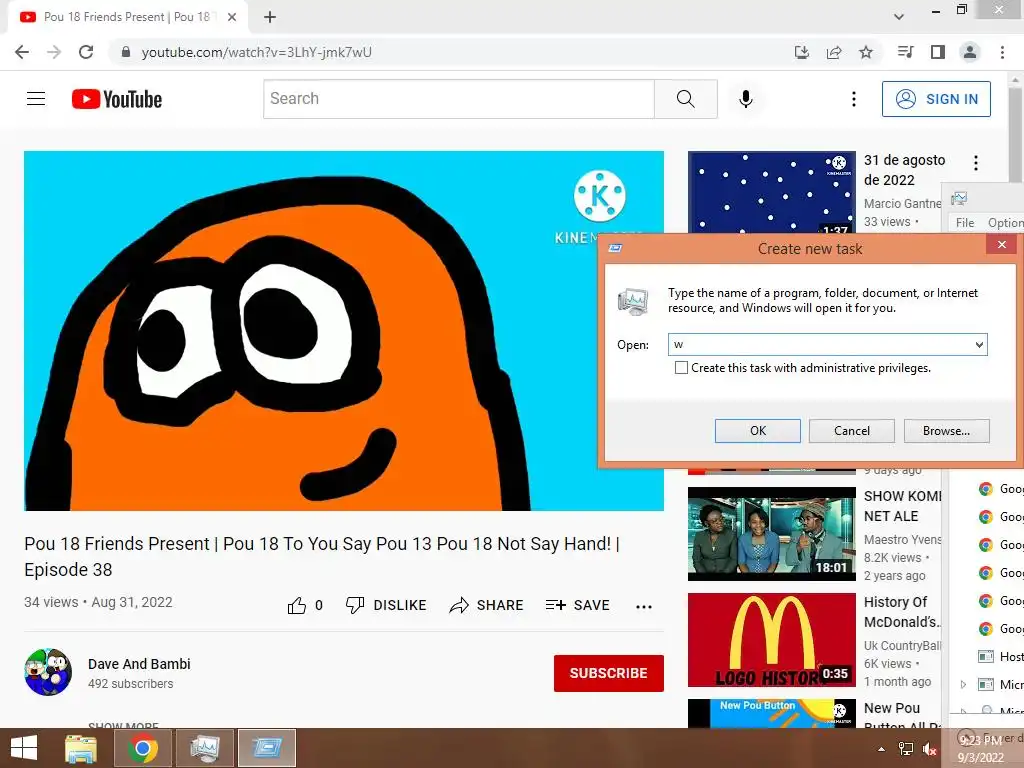Click the YouTube search magnifier button
Viewport: 1024px width, 768px height.
[x=686, y=99]
